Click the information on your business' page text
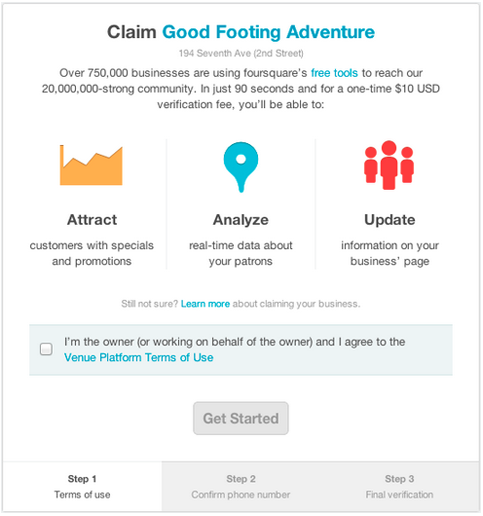Screen dimensions: 483x516 (x=390, y=253)
